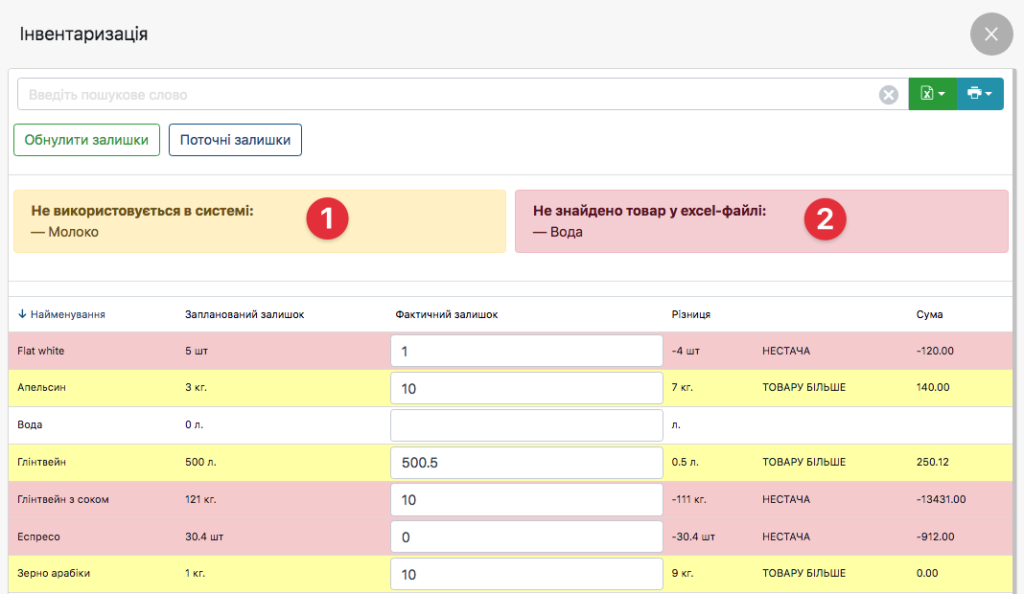Open the print options dropdown

(980, 94)
